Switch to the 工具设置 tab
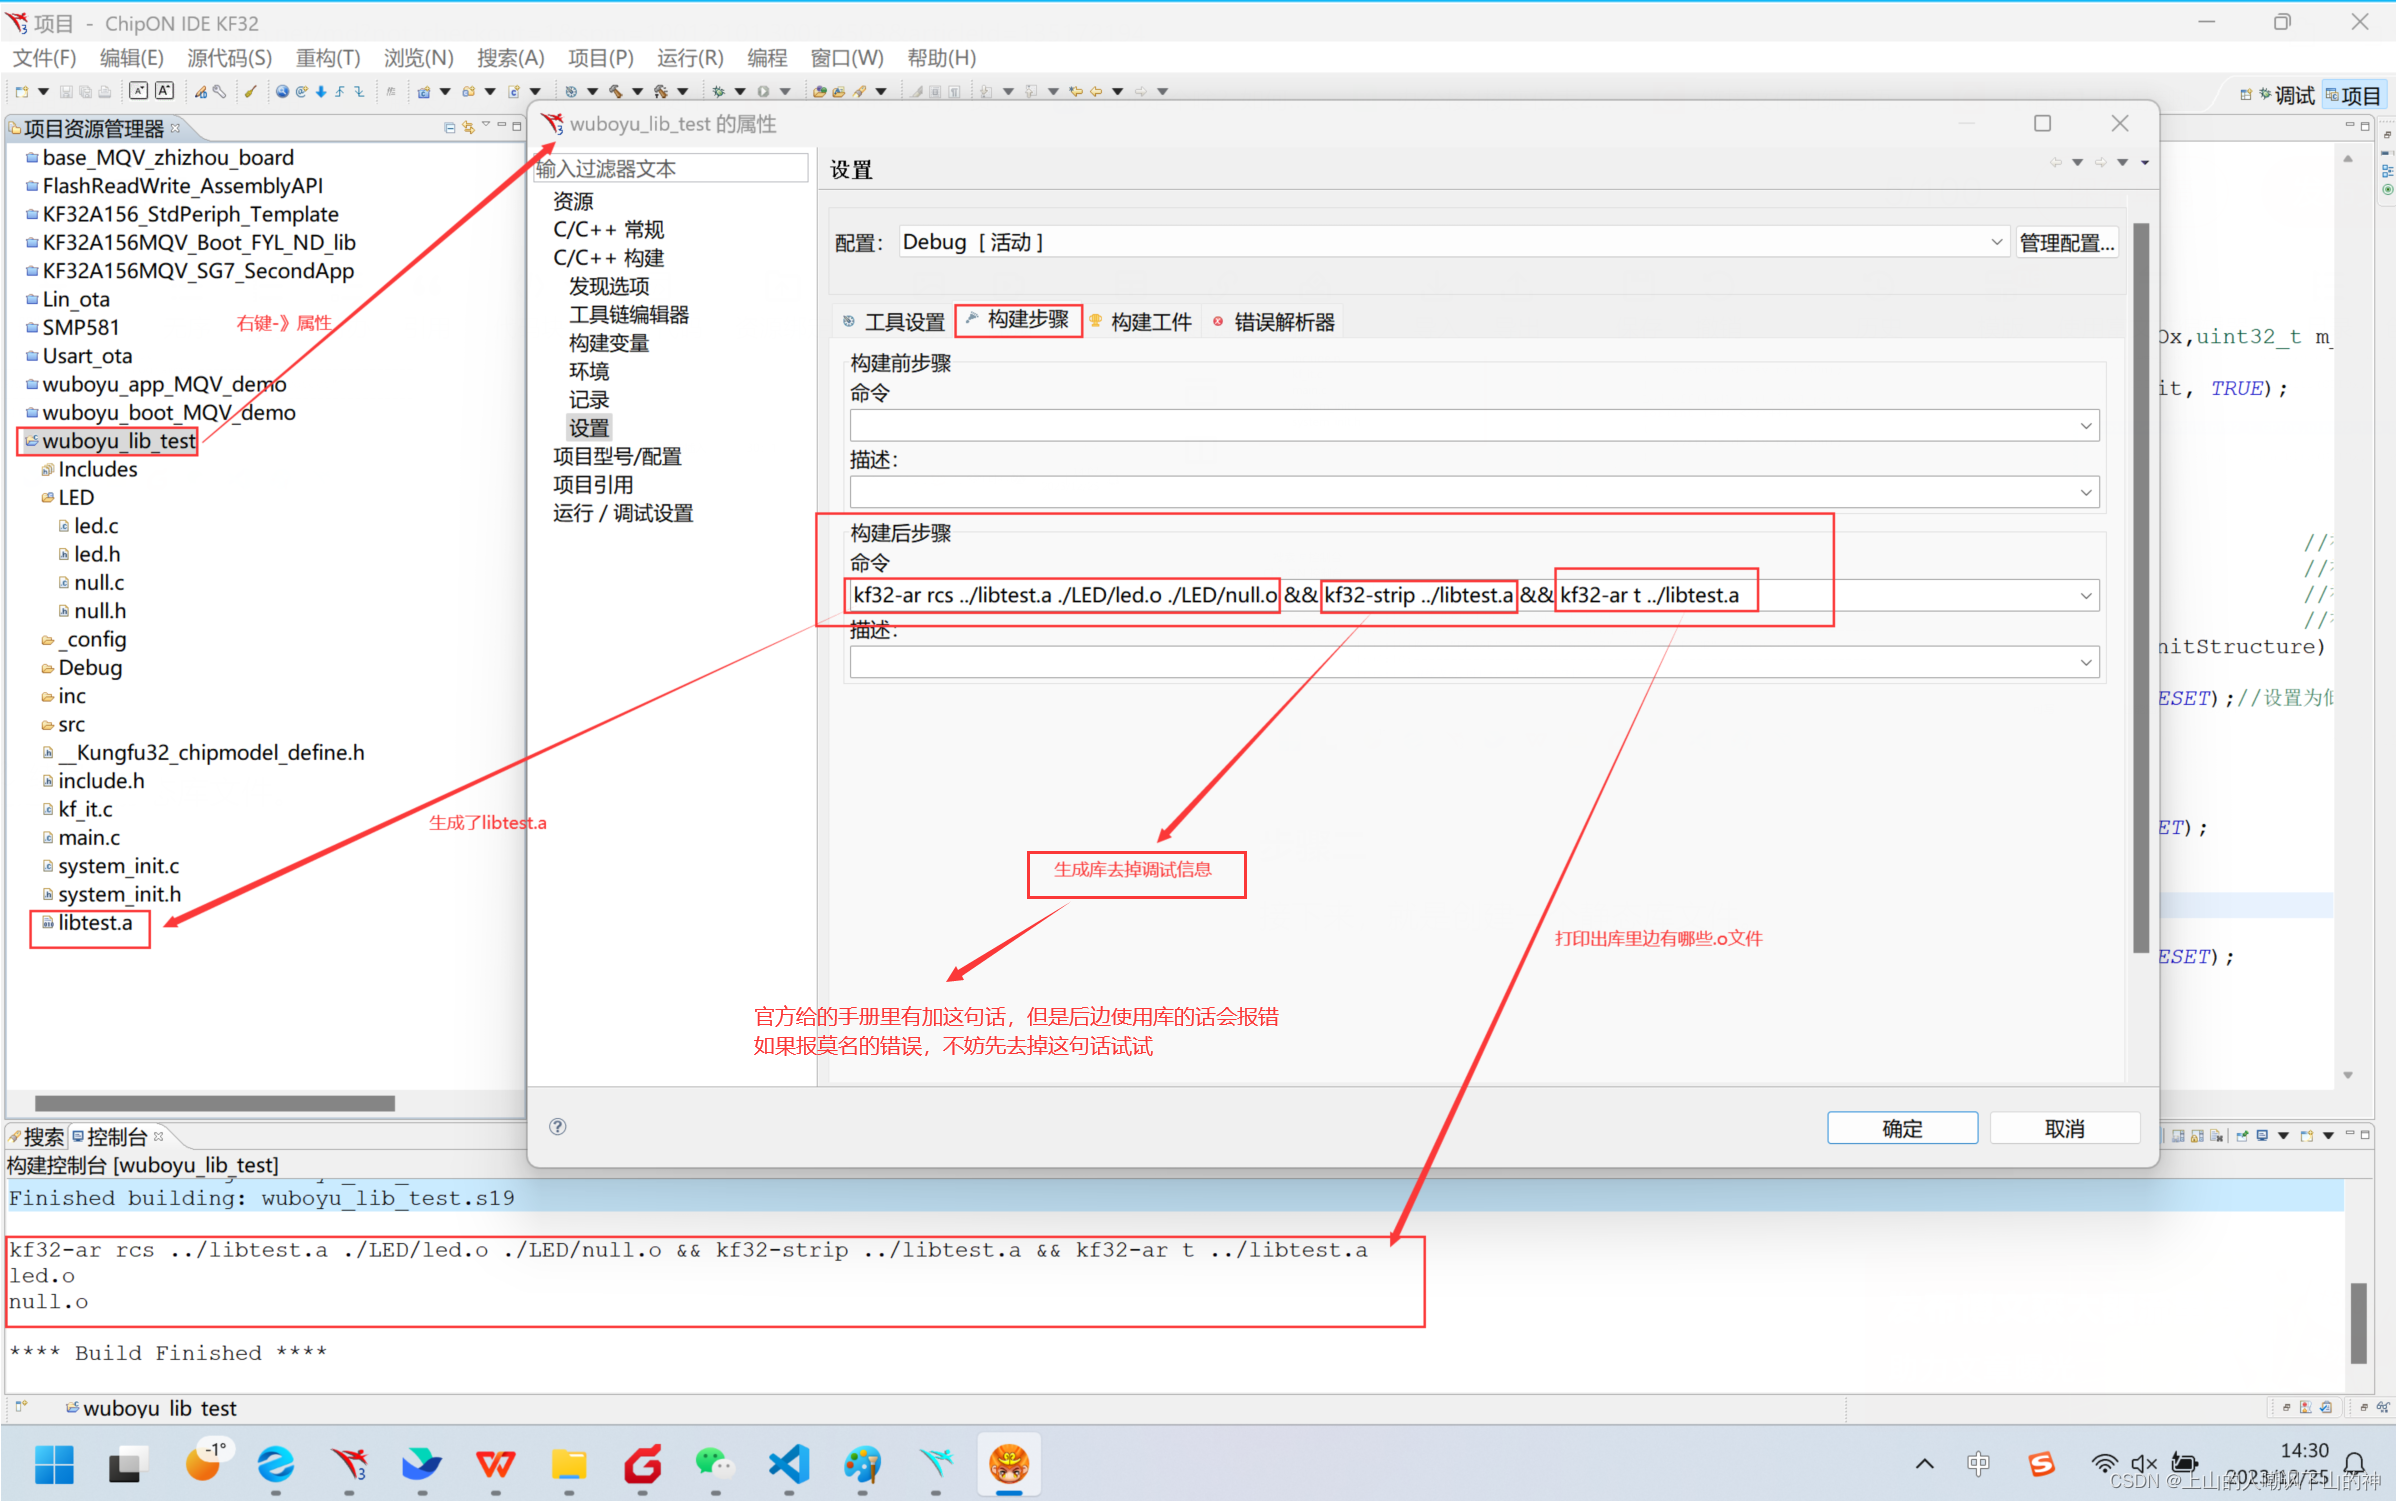 pos(893,322)
